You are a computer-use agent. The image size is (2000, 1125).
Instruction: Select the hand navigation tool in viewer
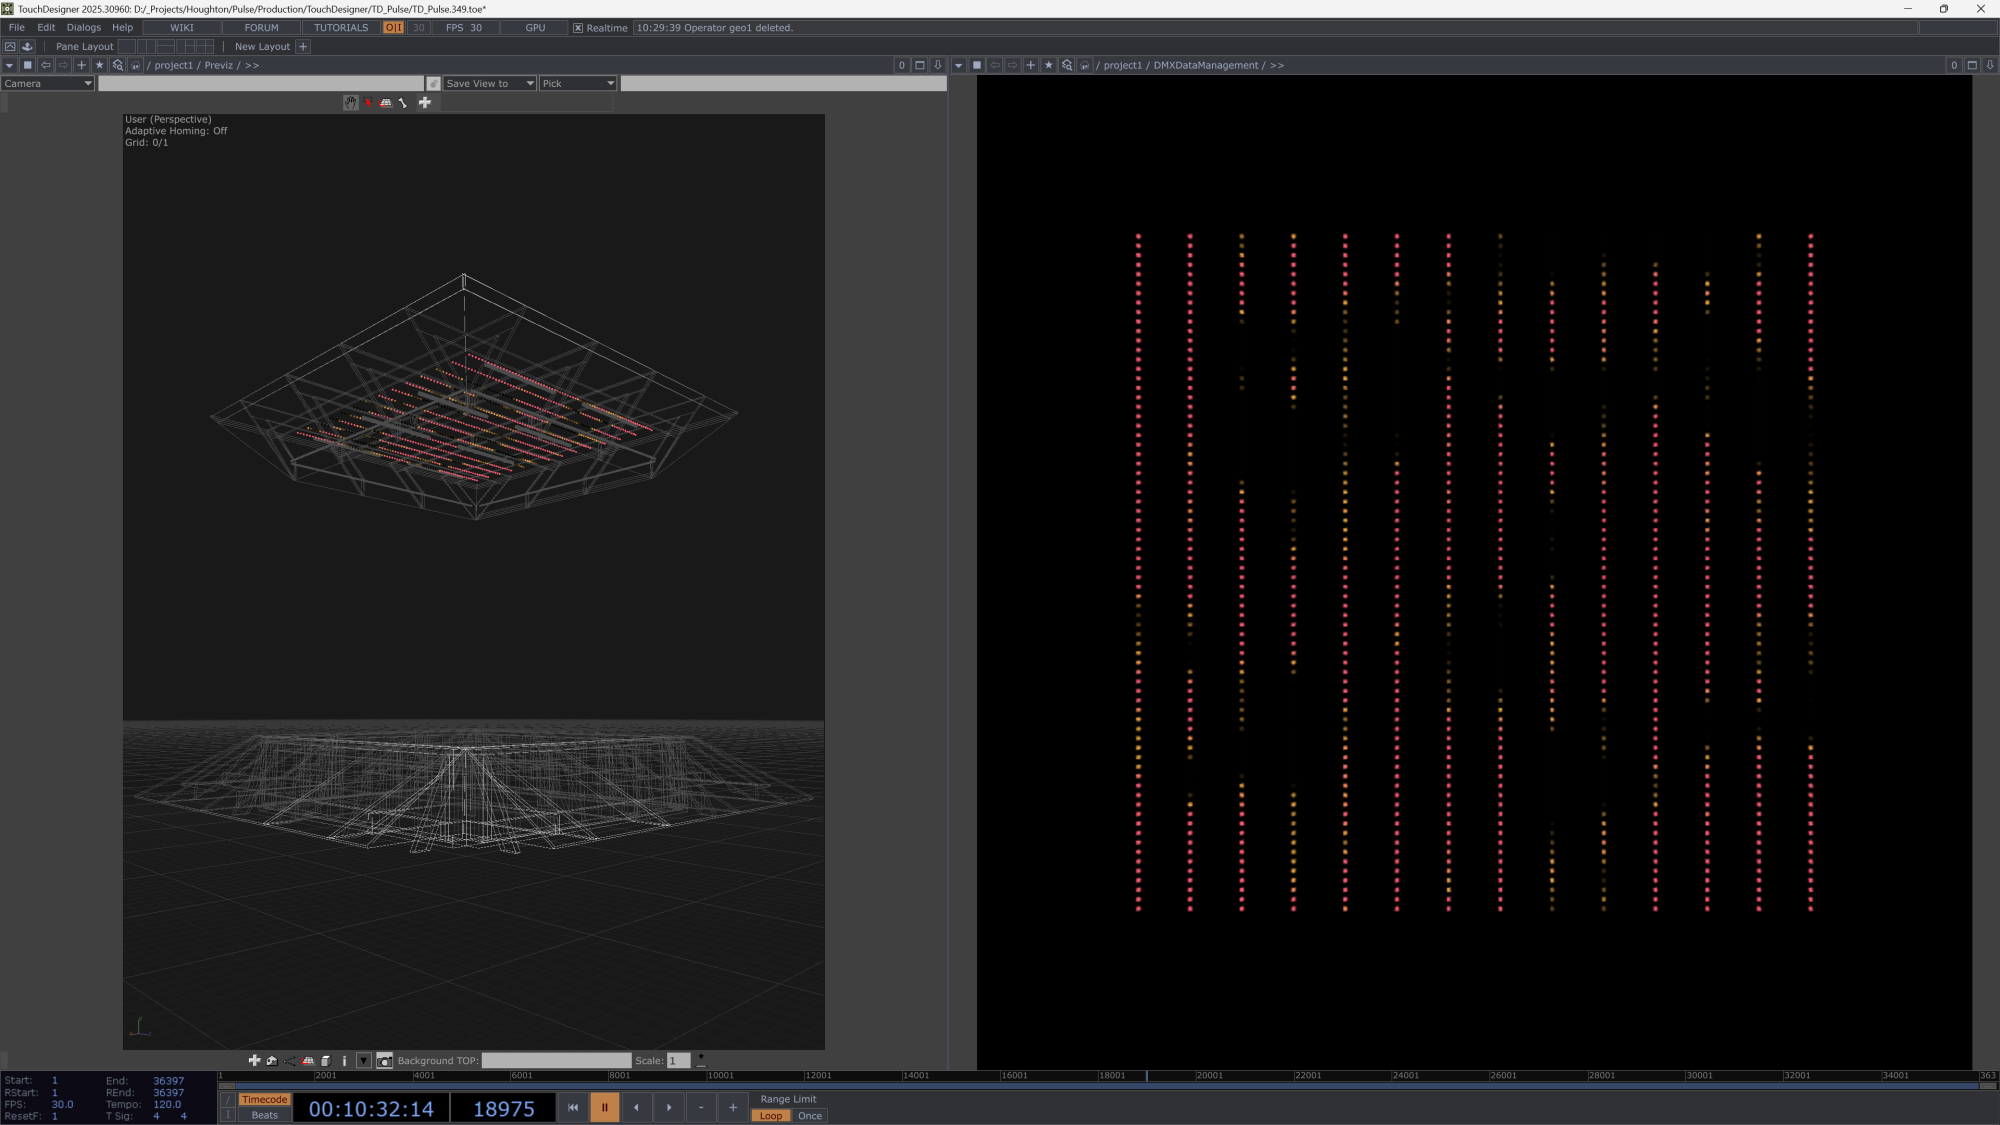pyautogui.click(x=350, y=103)
